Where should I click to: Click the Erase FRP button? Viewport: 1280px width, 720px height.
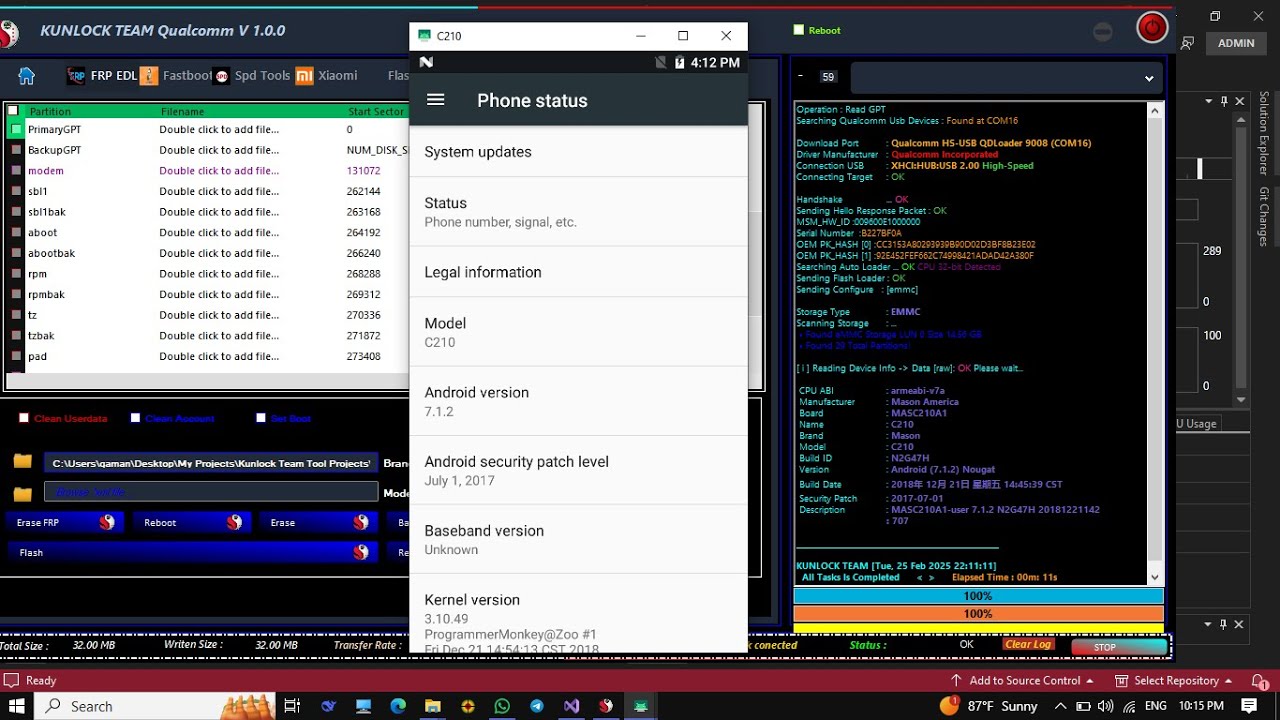coord(65,522)
